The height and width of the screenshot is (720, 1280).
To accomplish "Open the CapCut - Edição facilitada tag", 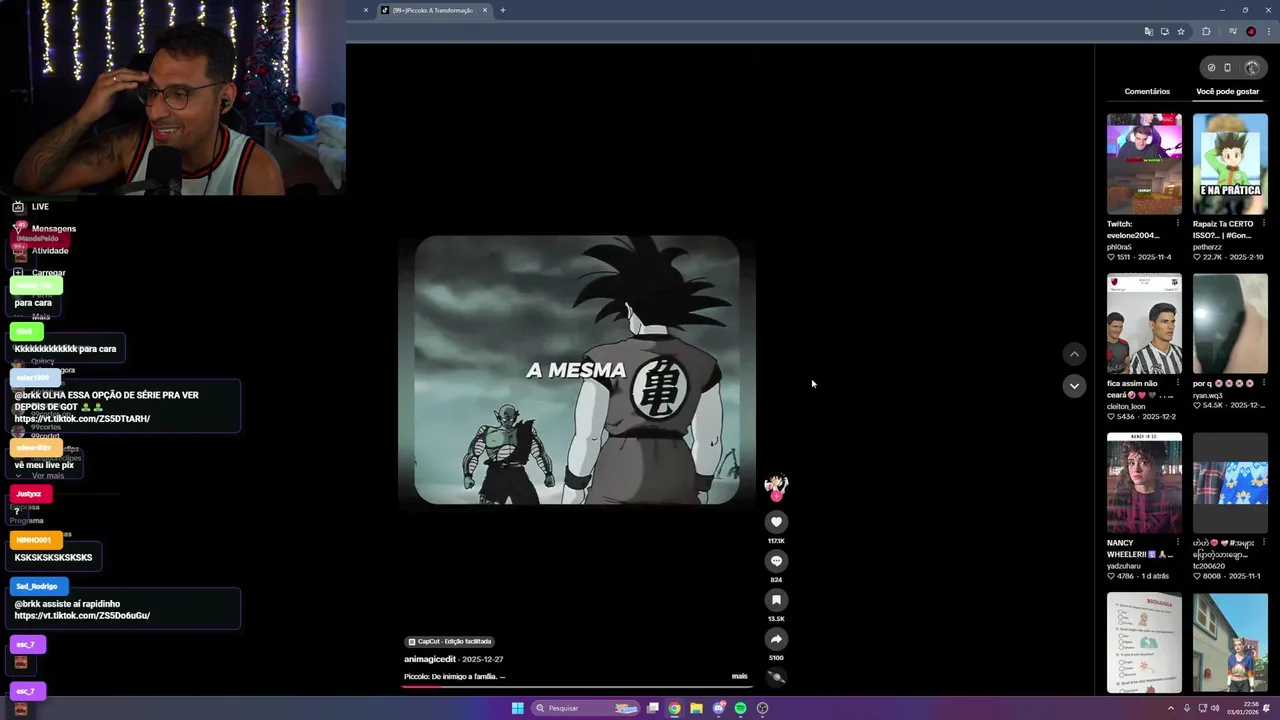I will pyautogui.click(x=449, y=641).
